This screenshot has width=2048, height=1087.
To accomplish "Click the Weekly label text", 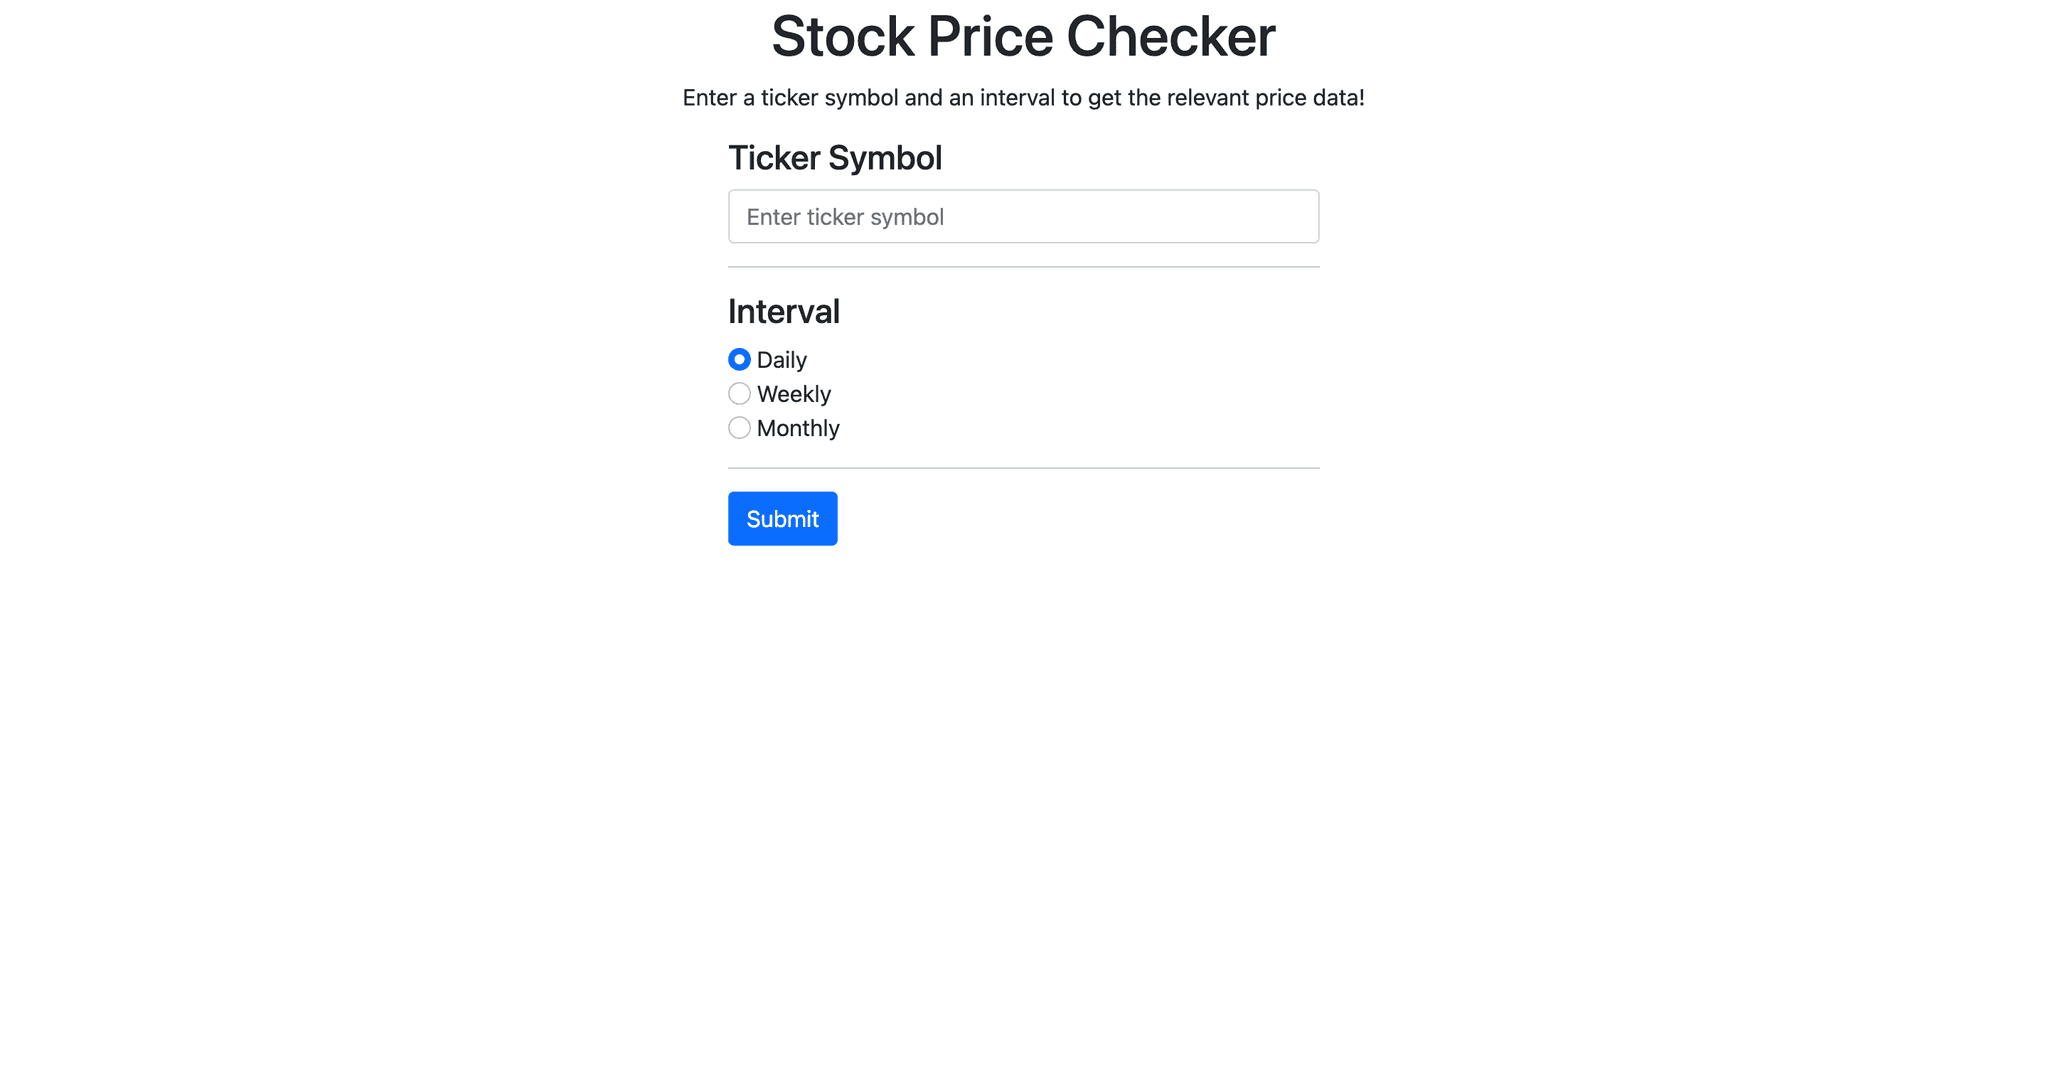I will [x=794, y=393].
